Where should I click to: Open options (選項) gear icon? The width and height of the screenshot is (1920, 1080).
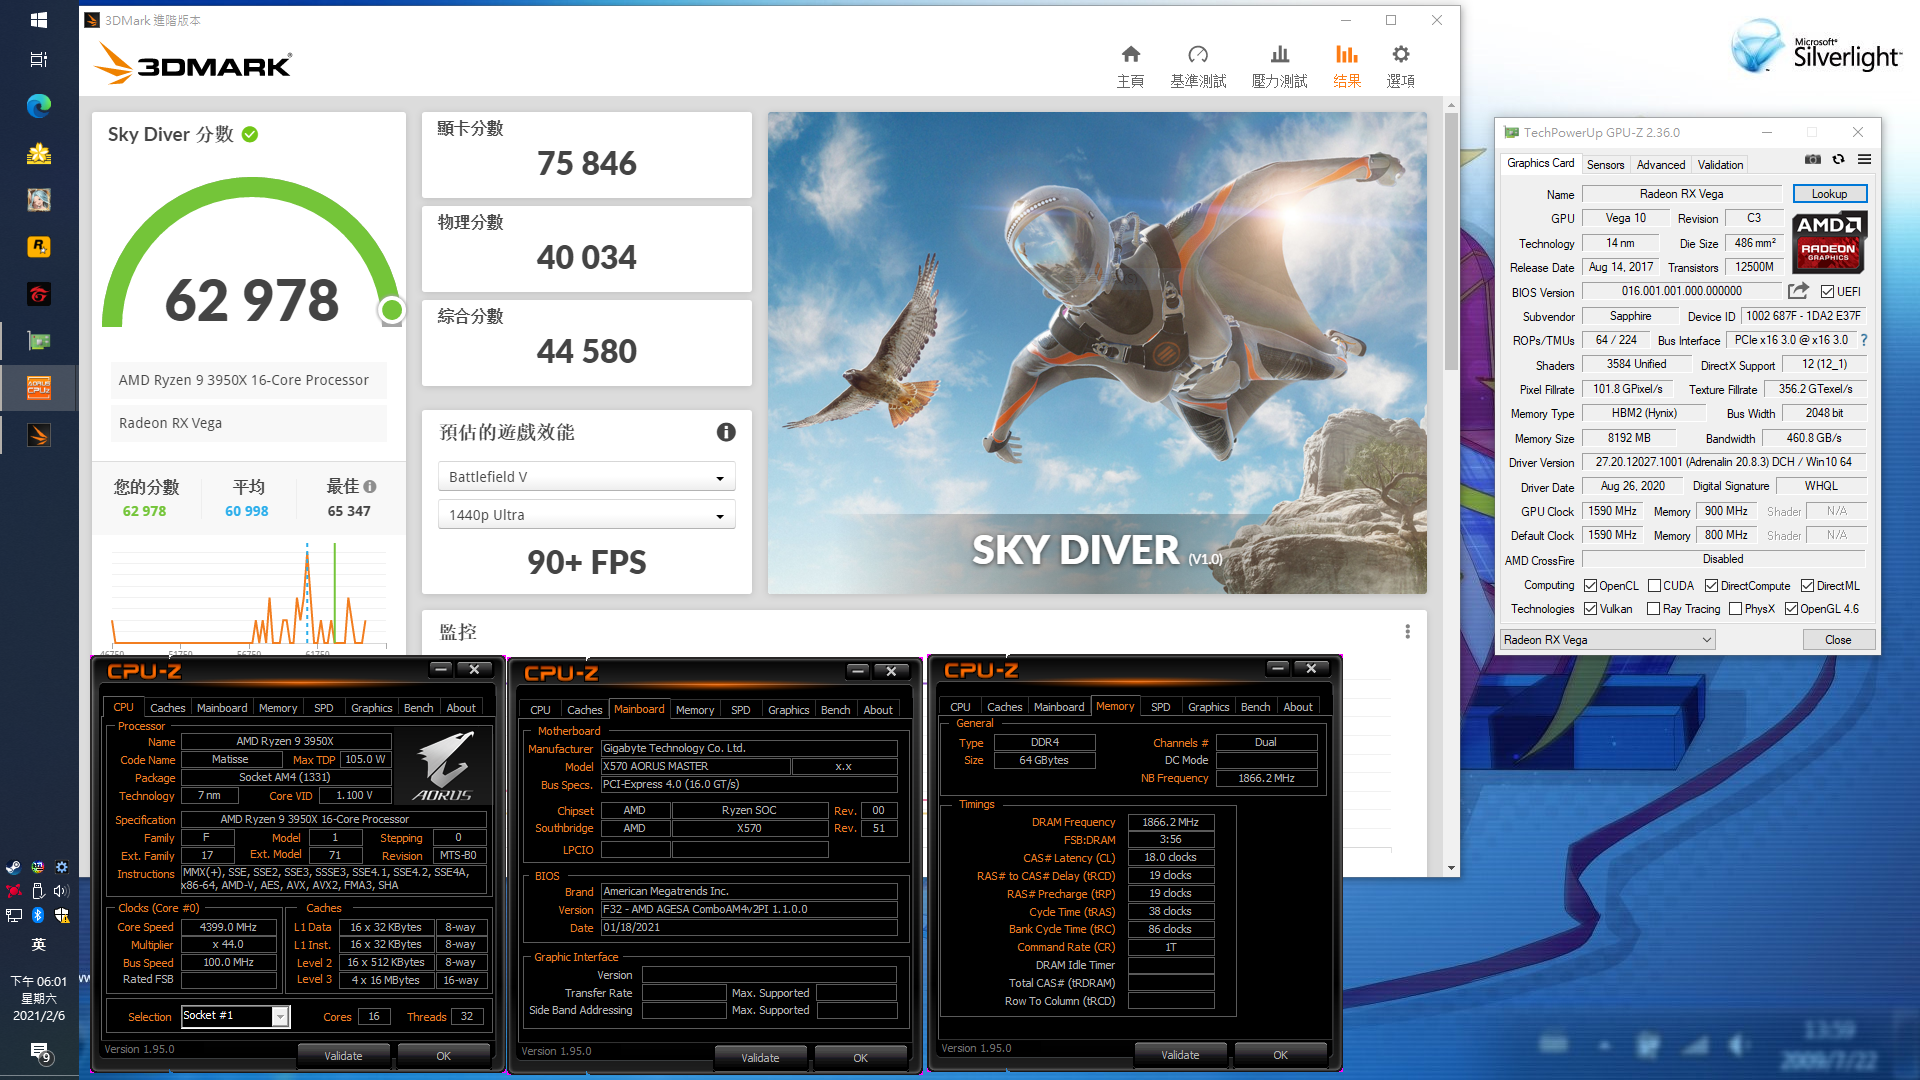1400,55
